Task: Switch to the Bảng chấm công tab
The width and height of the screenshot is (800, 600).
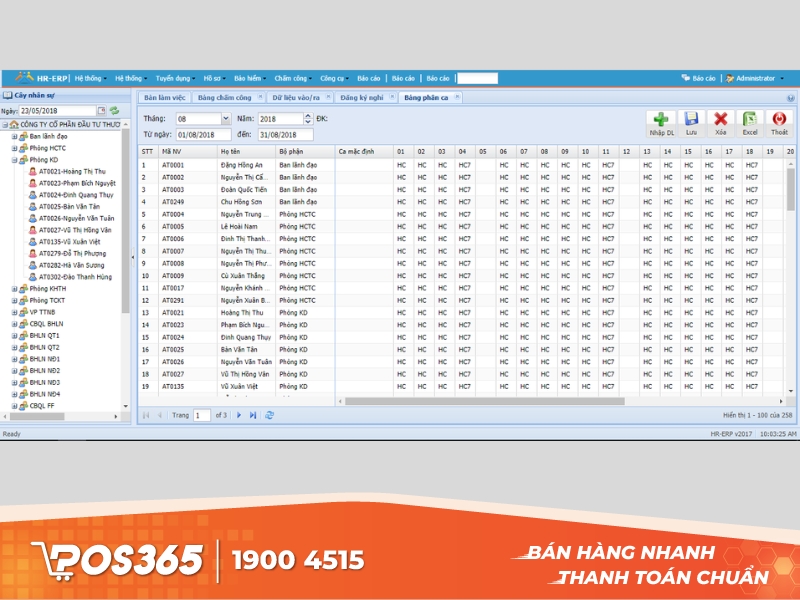Action: (224, 98)
